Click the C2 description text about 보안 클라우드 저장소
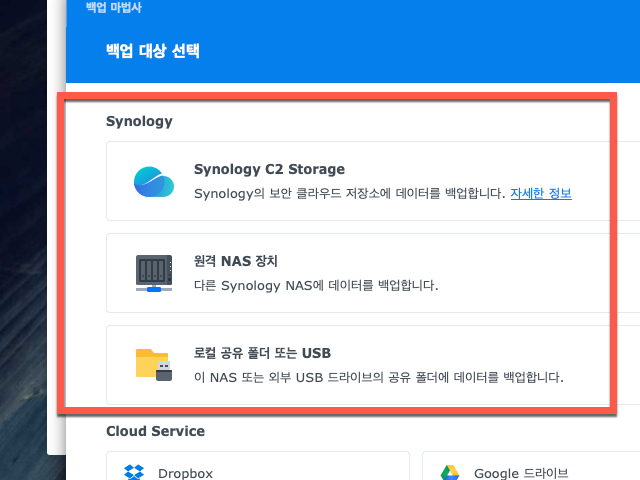This screenshot has height=480, width=640. pos(350,193)
